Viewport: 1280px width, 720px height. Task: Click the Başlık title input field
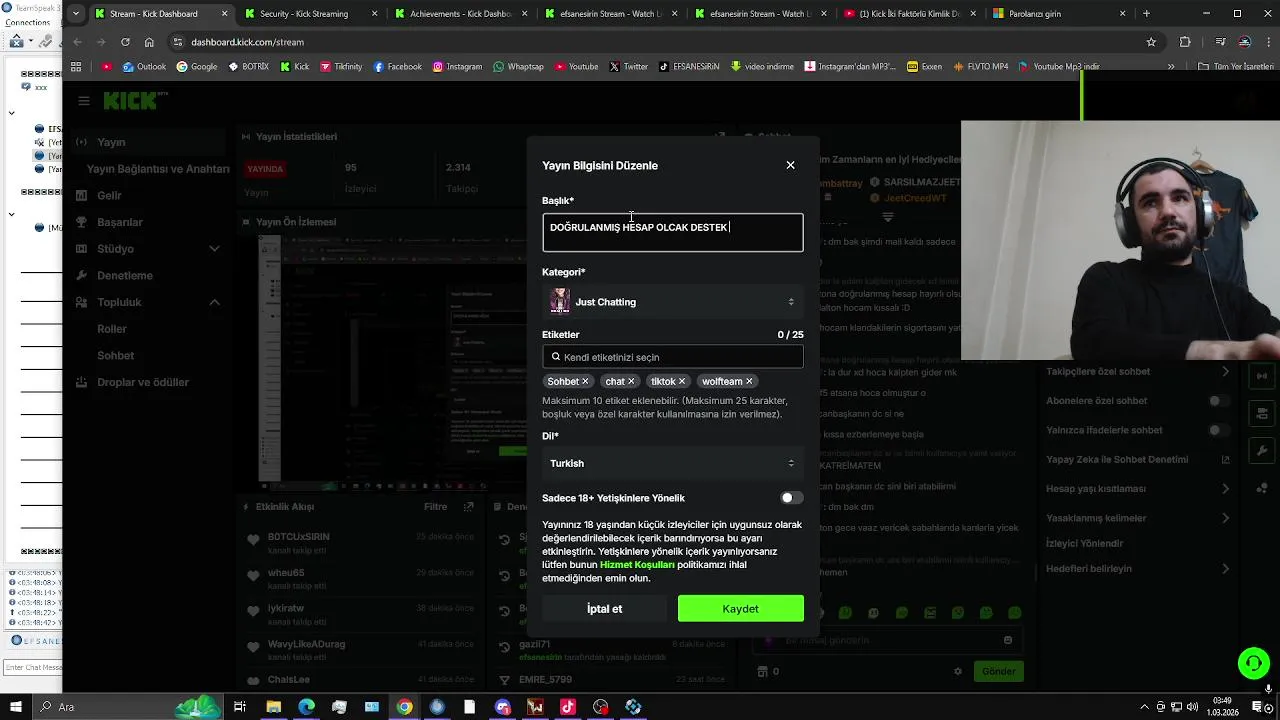tap(672, 232)
